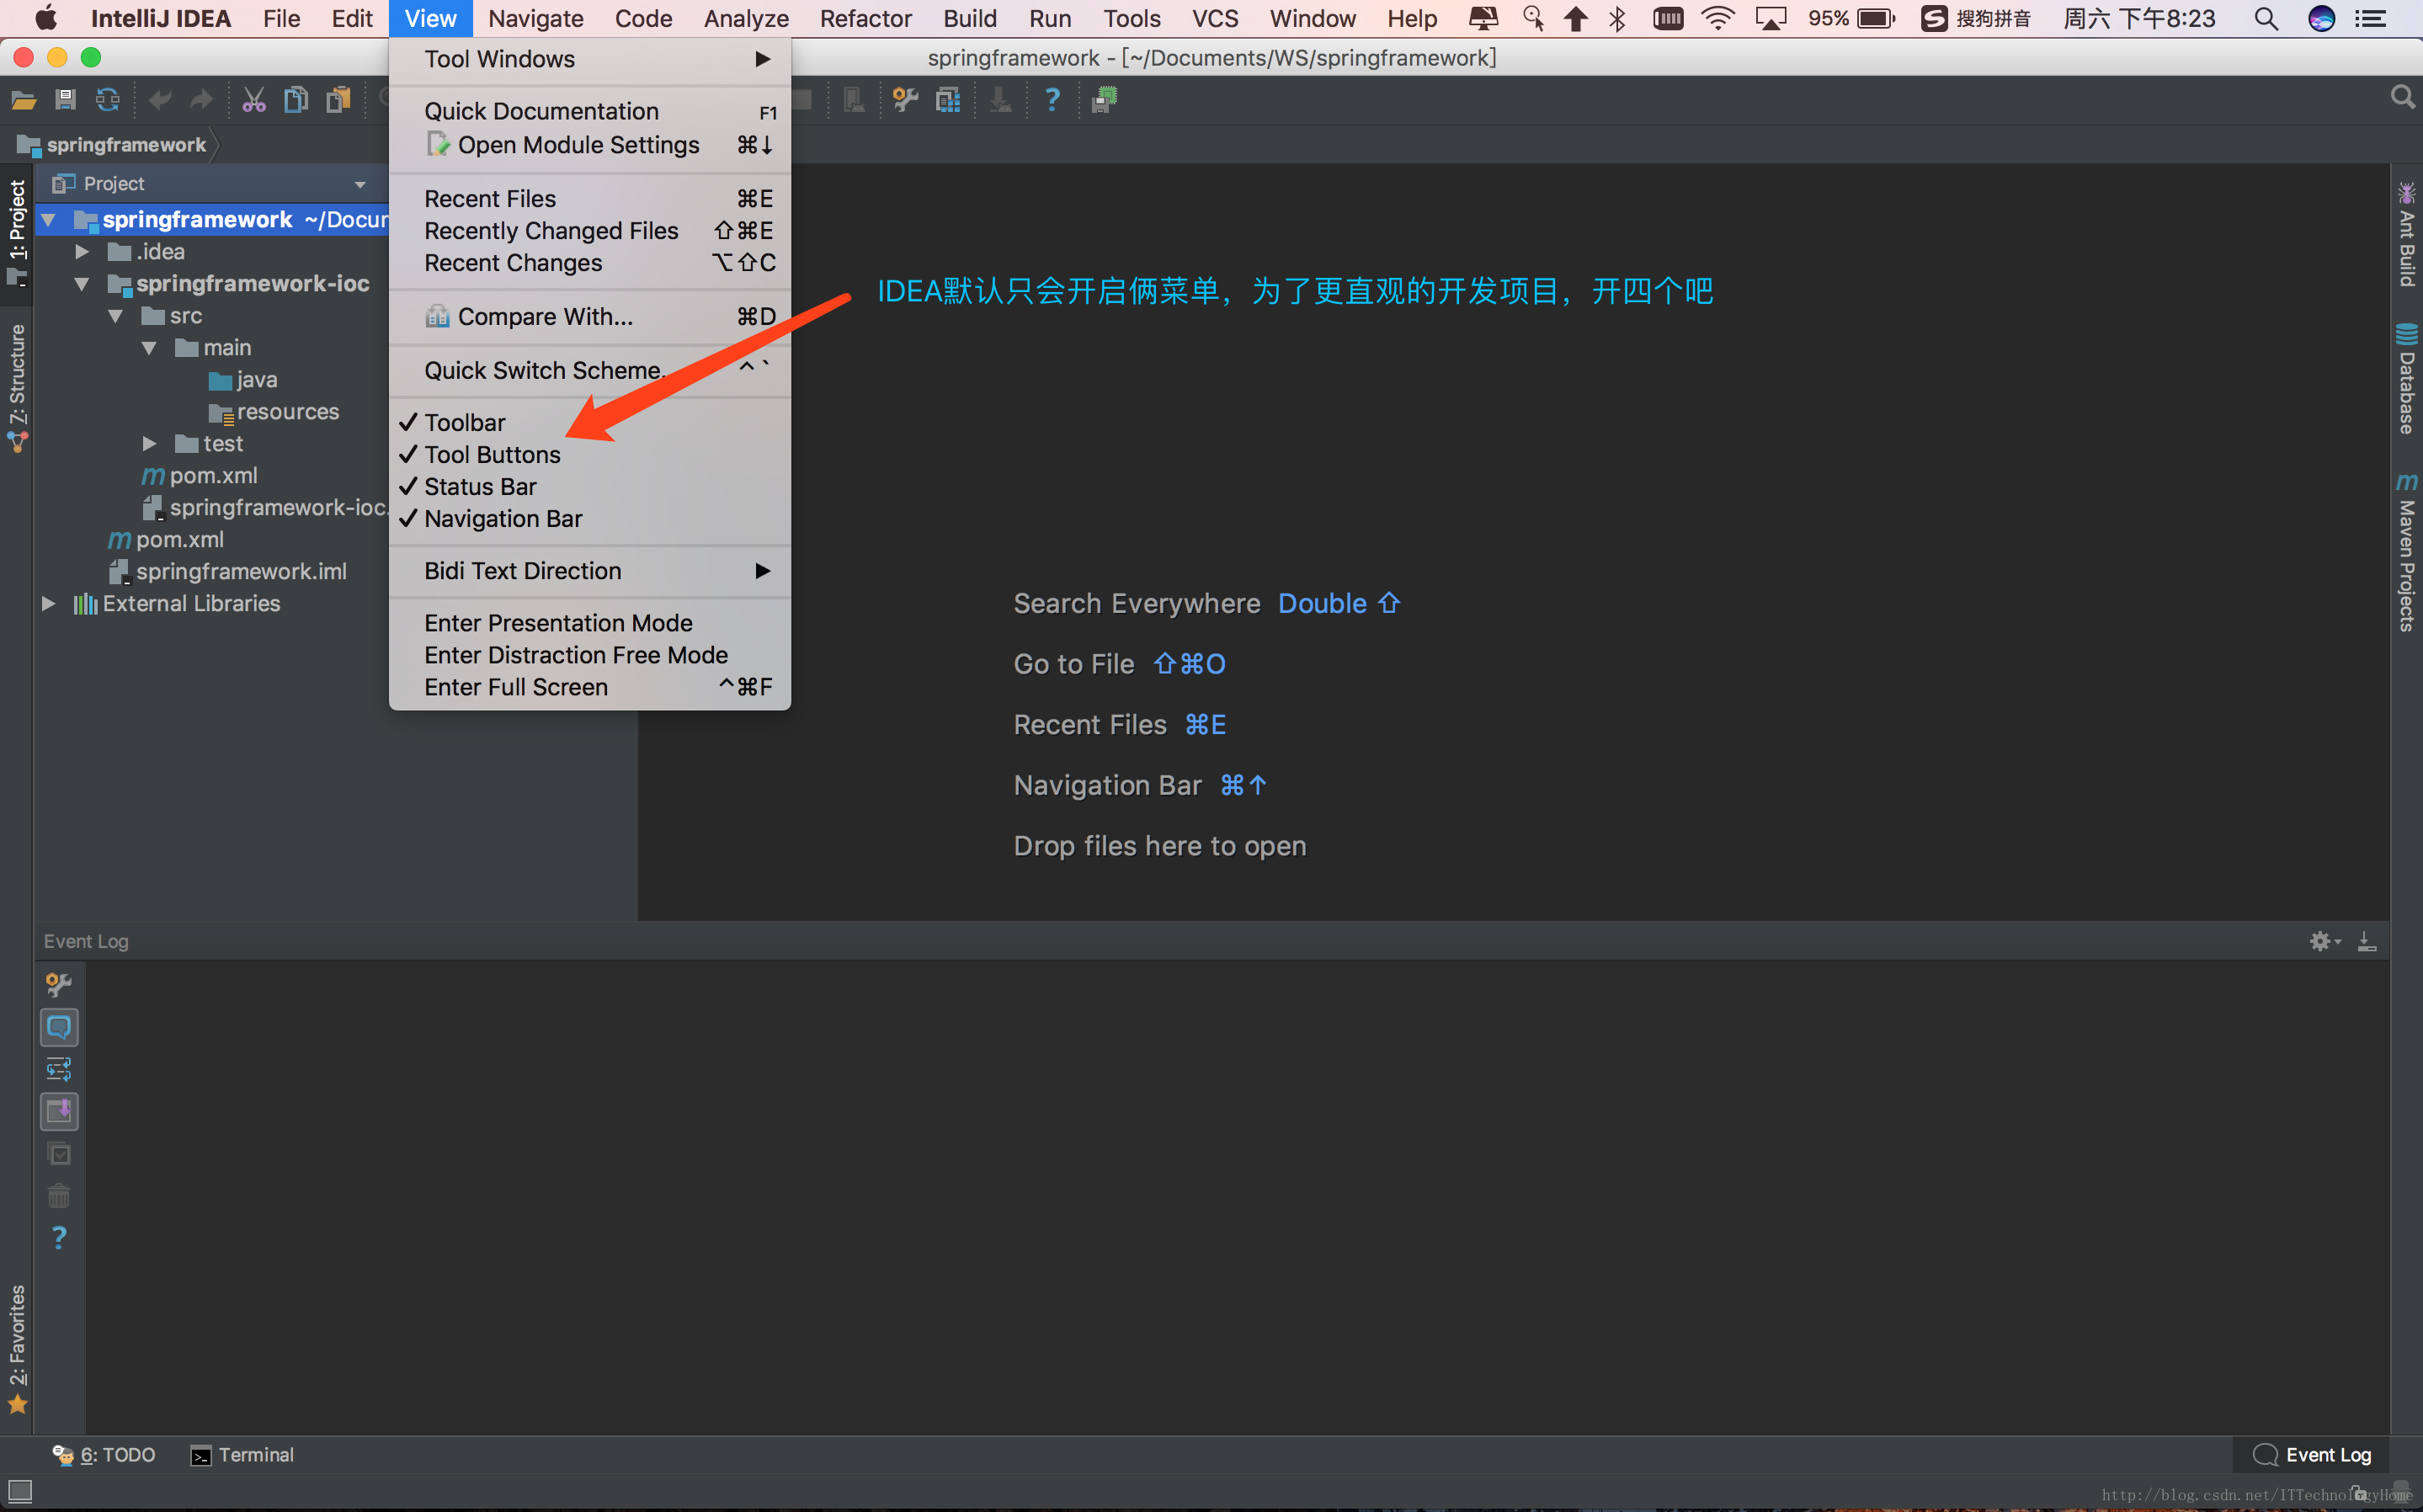Expand the test folder node
The width and height of the screenshot is (2423, 1512).
click(149, 444)
